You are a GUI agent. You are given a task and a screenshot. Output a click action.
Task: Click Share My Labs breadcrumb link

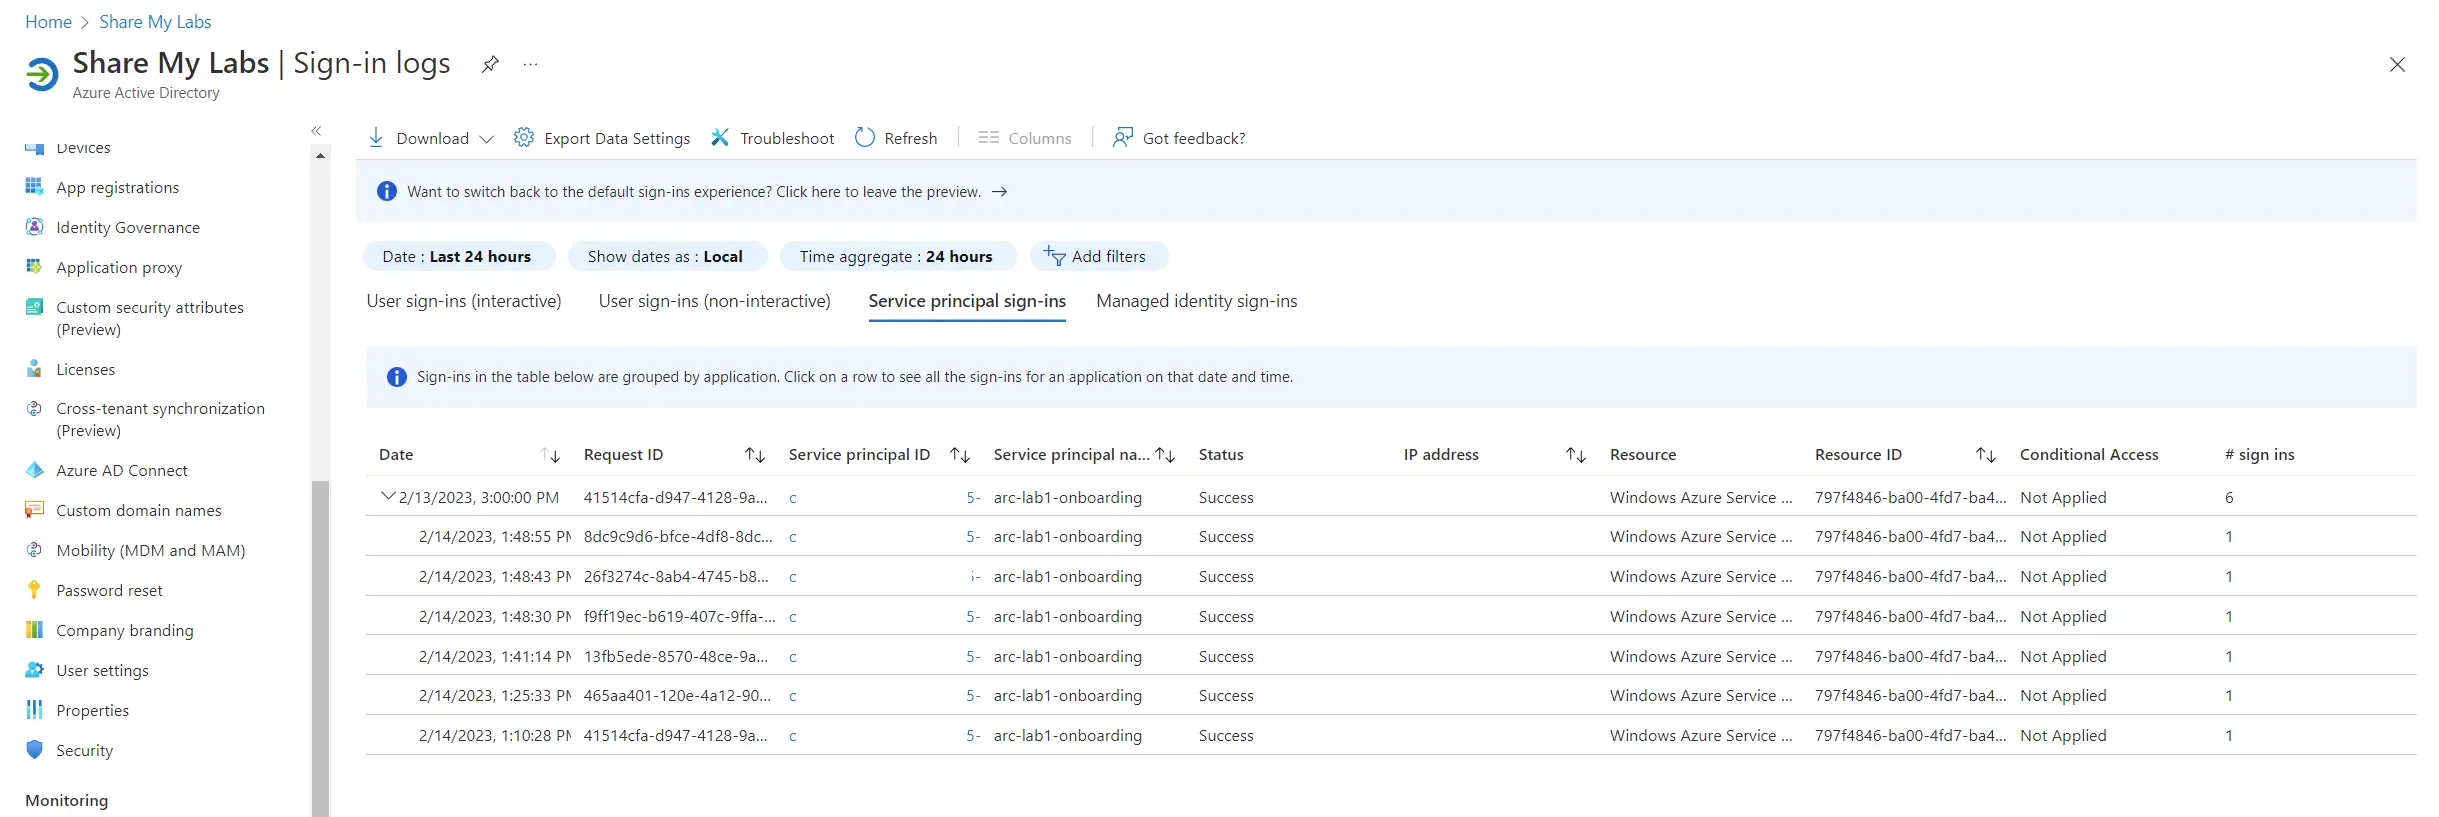click(x=155, y=22)
